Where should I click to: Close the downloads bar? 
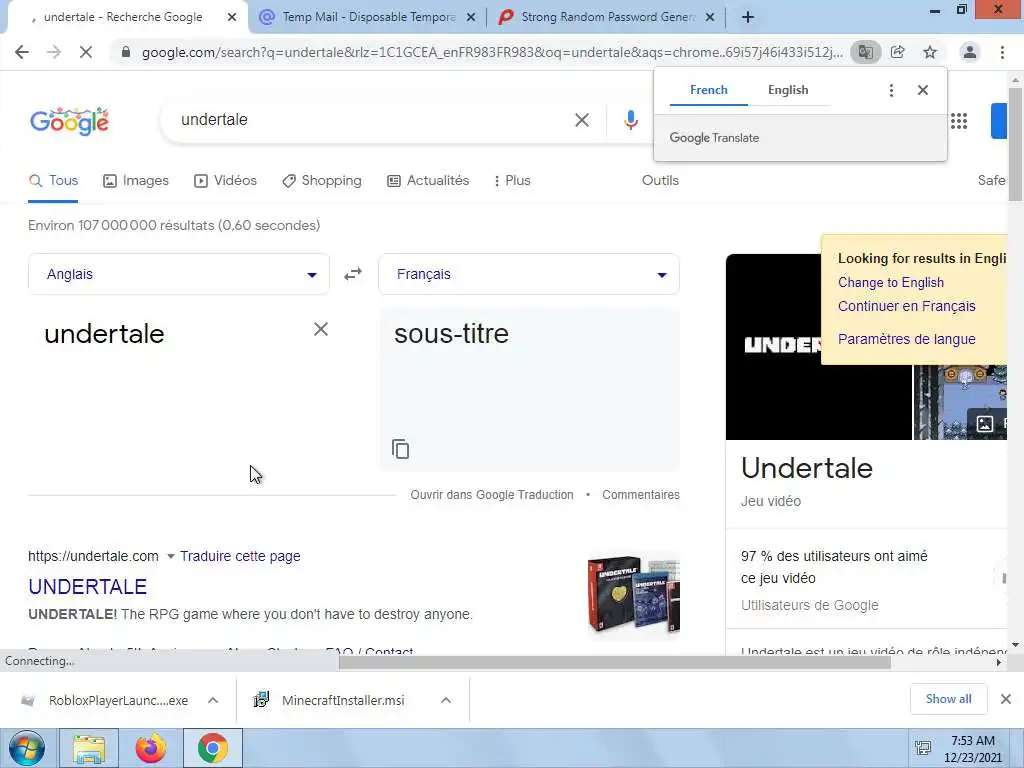1006,699
